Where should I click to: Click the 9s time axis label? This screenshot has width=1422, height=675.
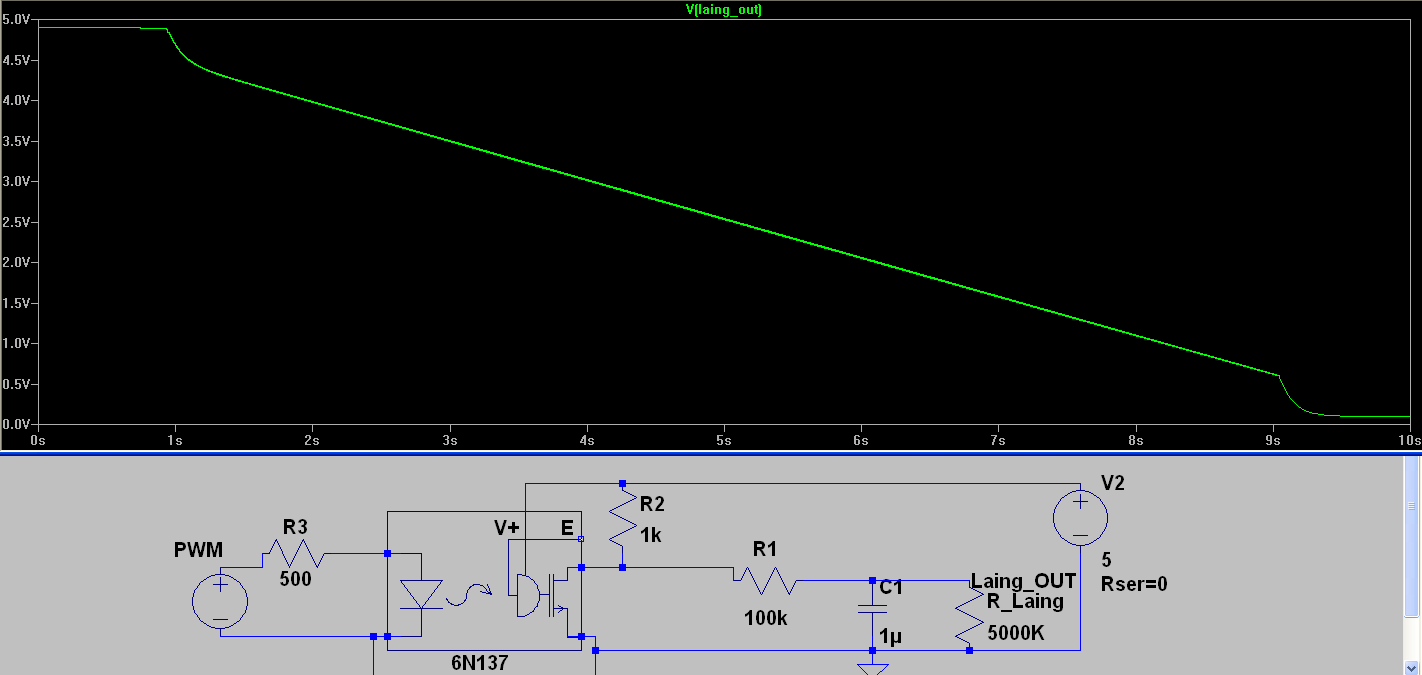click(x=1272, y=440)
